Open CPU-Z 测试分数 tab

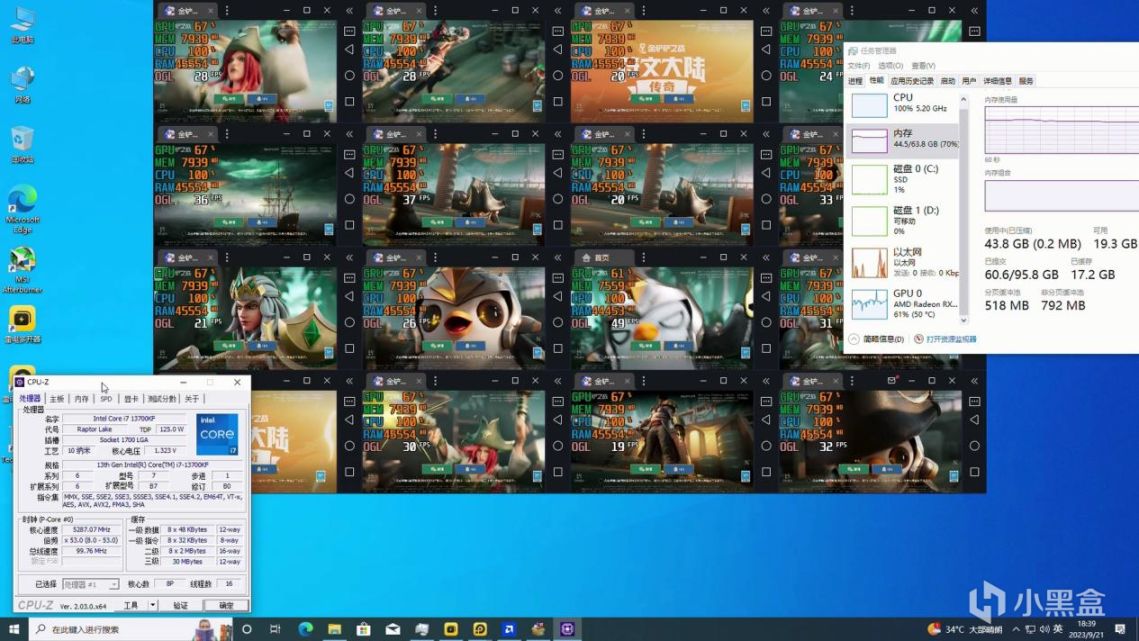click(x=162, y=399)
